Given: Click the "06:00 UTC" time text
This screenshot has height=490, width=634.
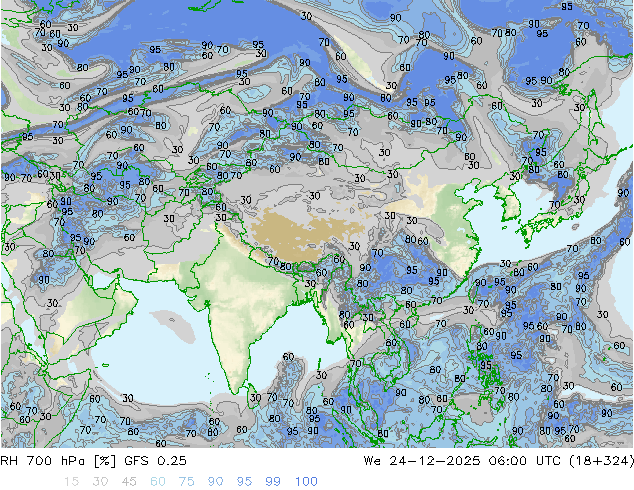Looking at the screenshot, I should 523,461.
